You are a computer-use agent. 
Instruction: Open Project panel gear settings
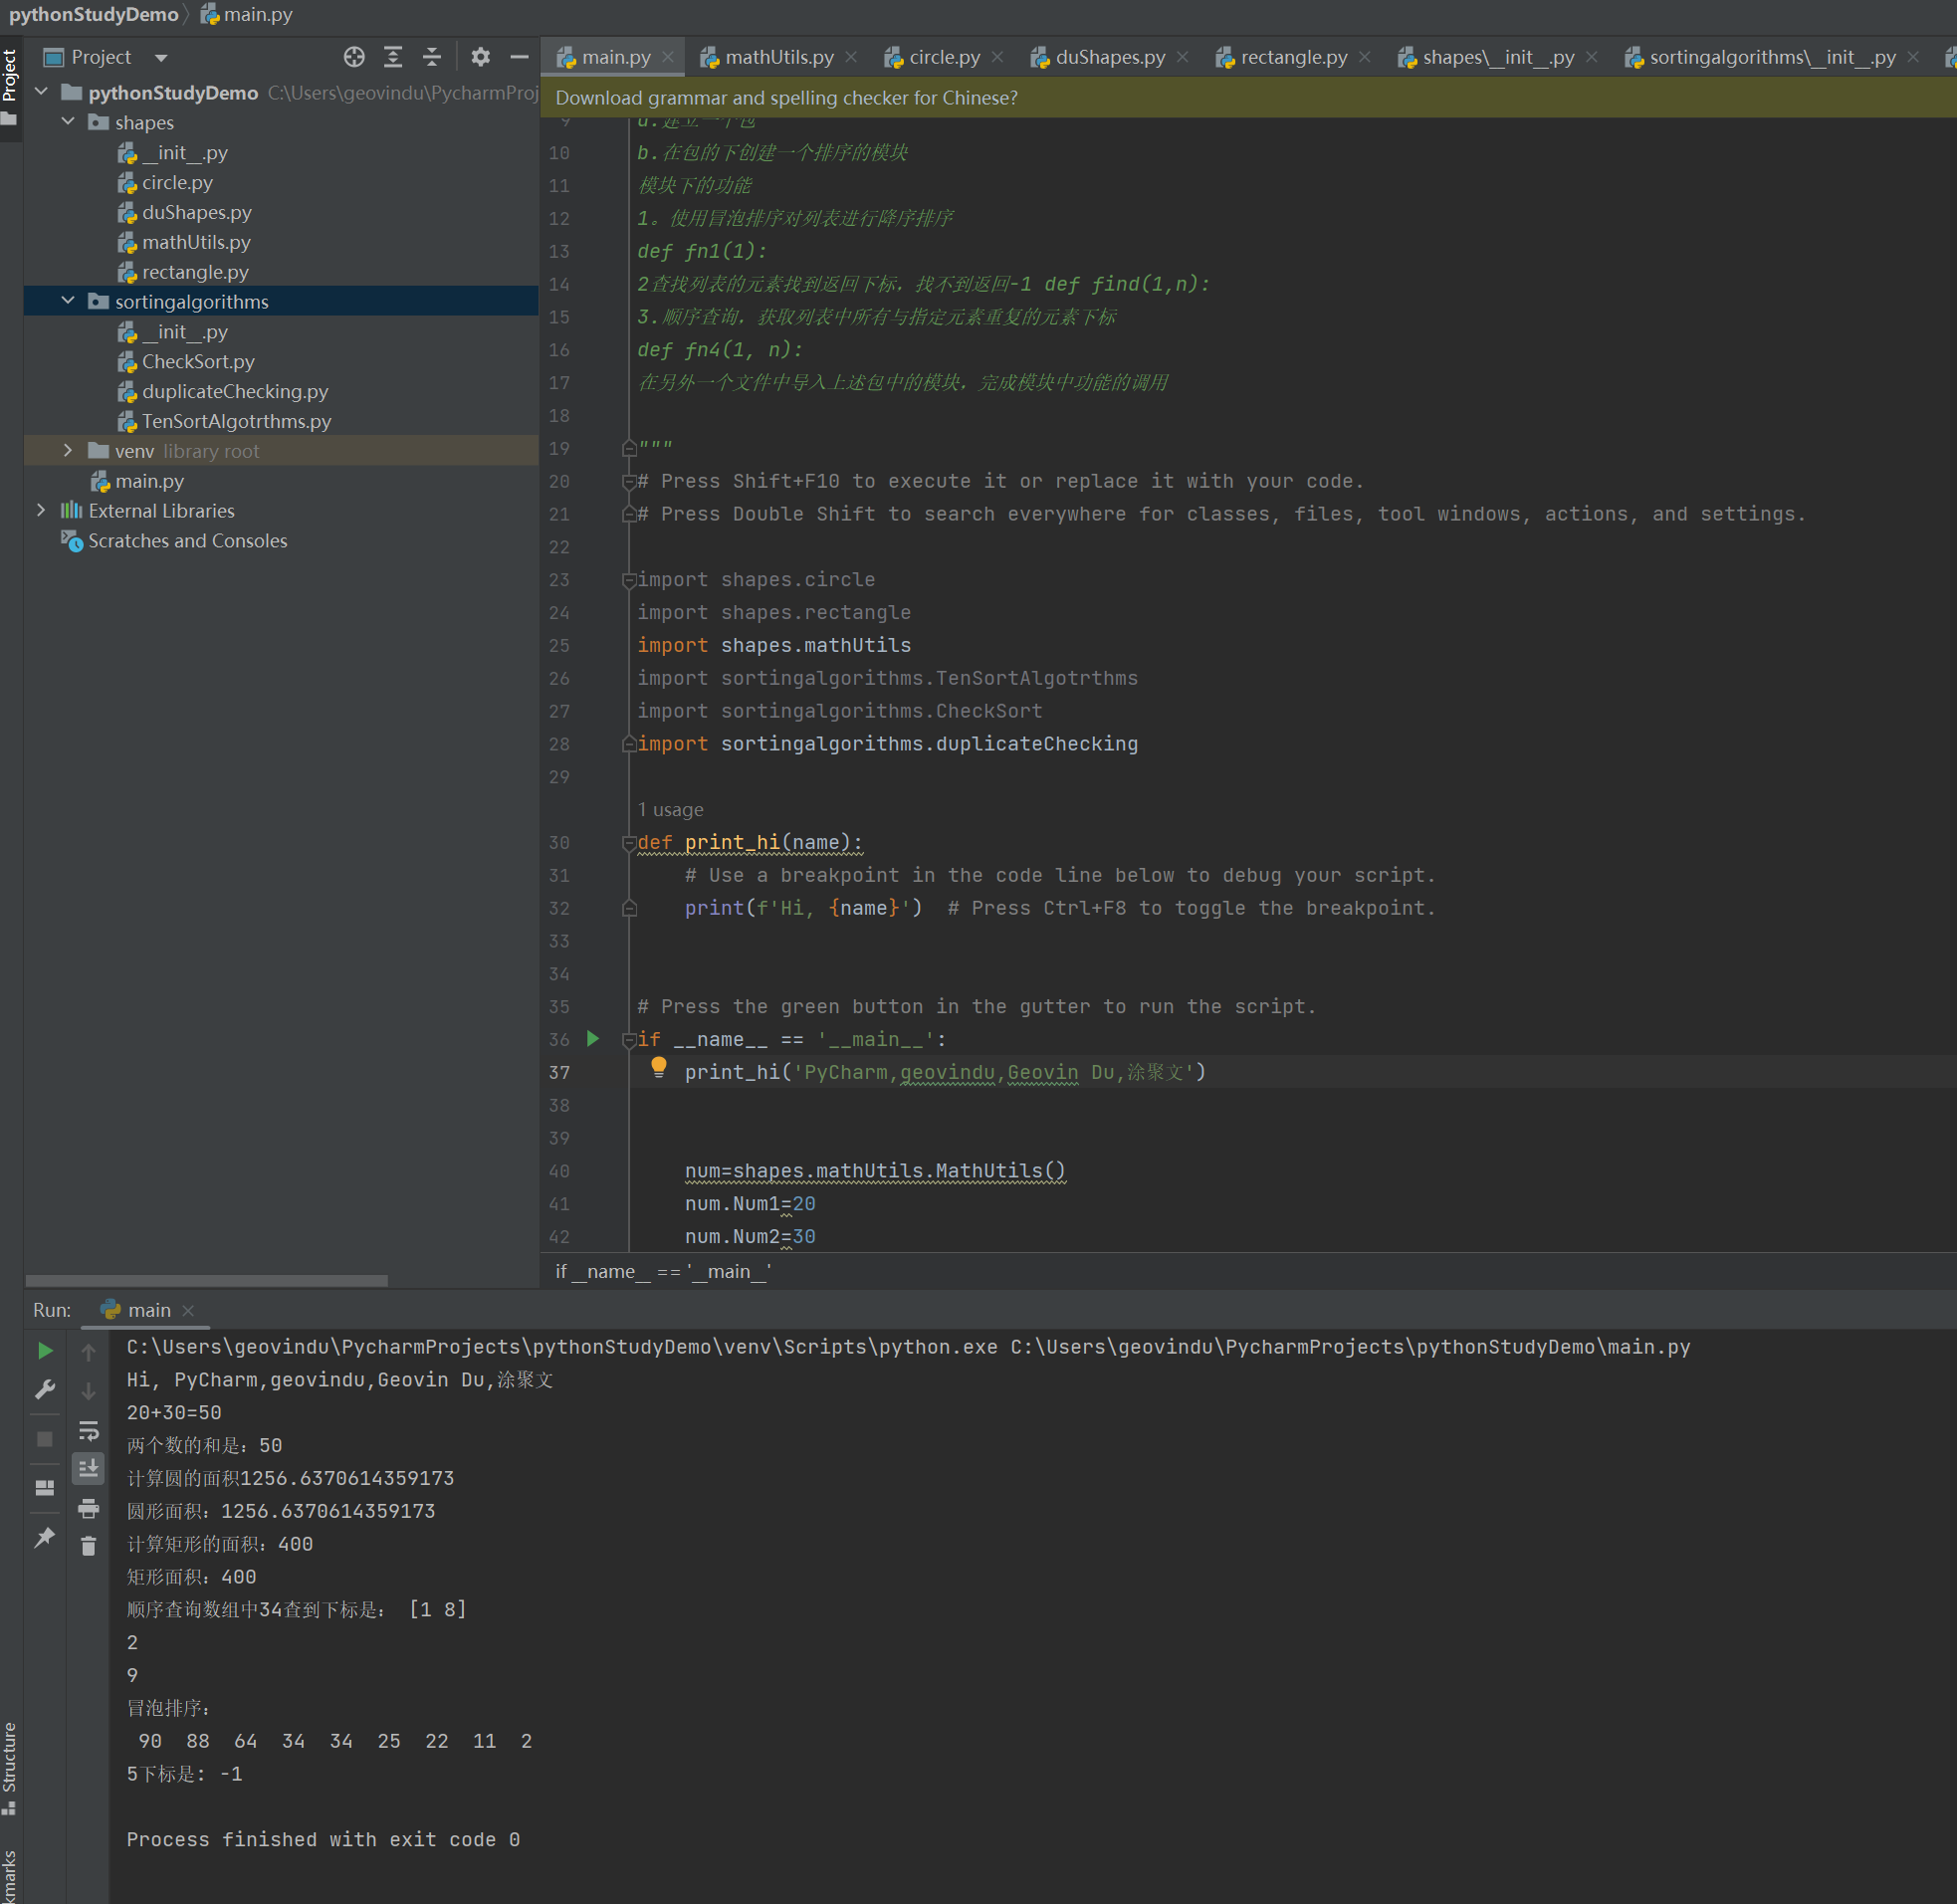point(480,57)
